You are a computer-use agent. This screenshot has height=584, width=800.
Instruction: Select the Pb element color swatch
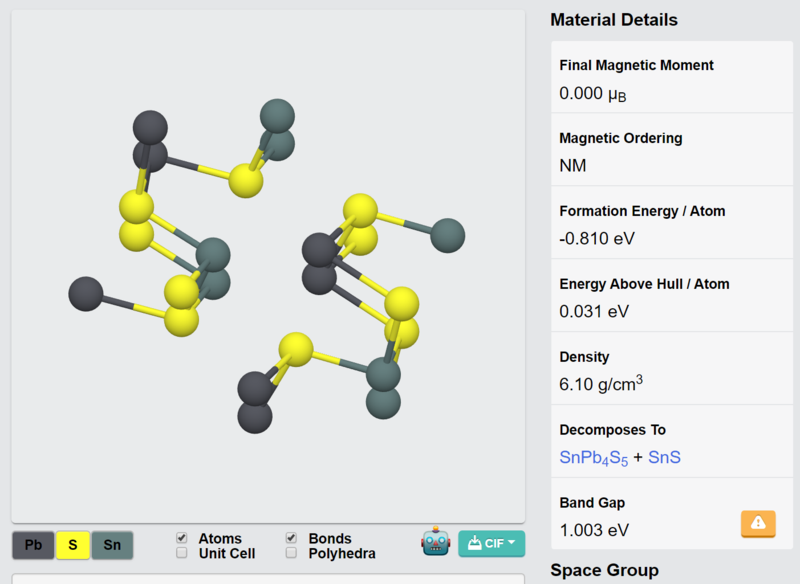(33, 545)
